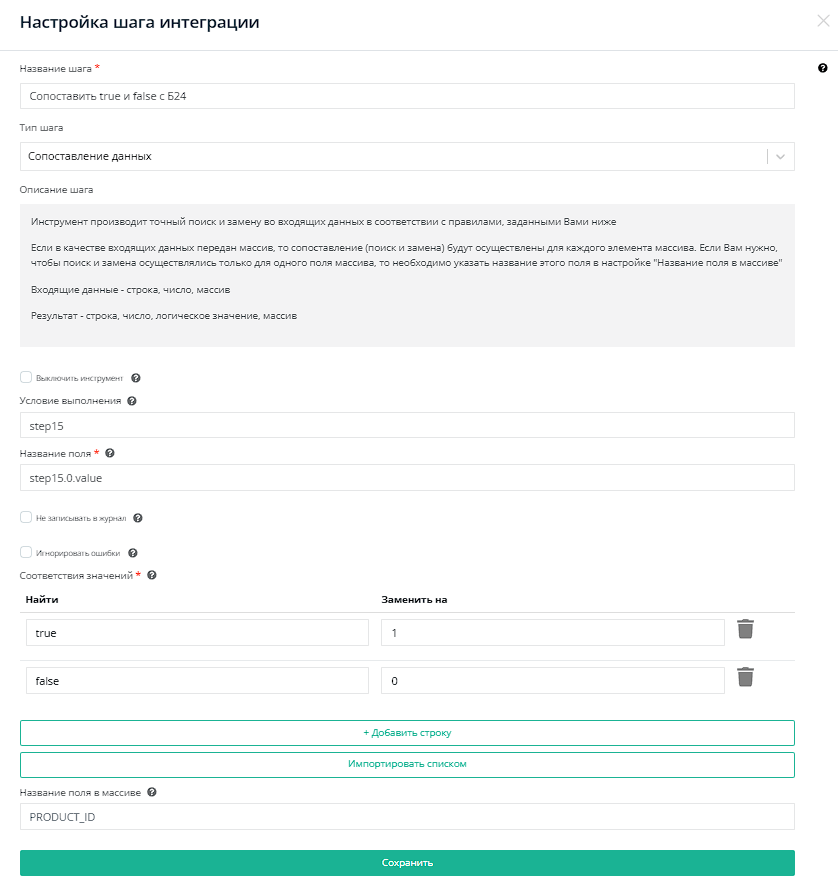Enable the Выключить инструмент checkbox
The image size is (838, 885).
pos(25,378)
